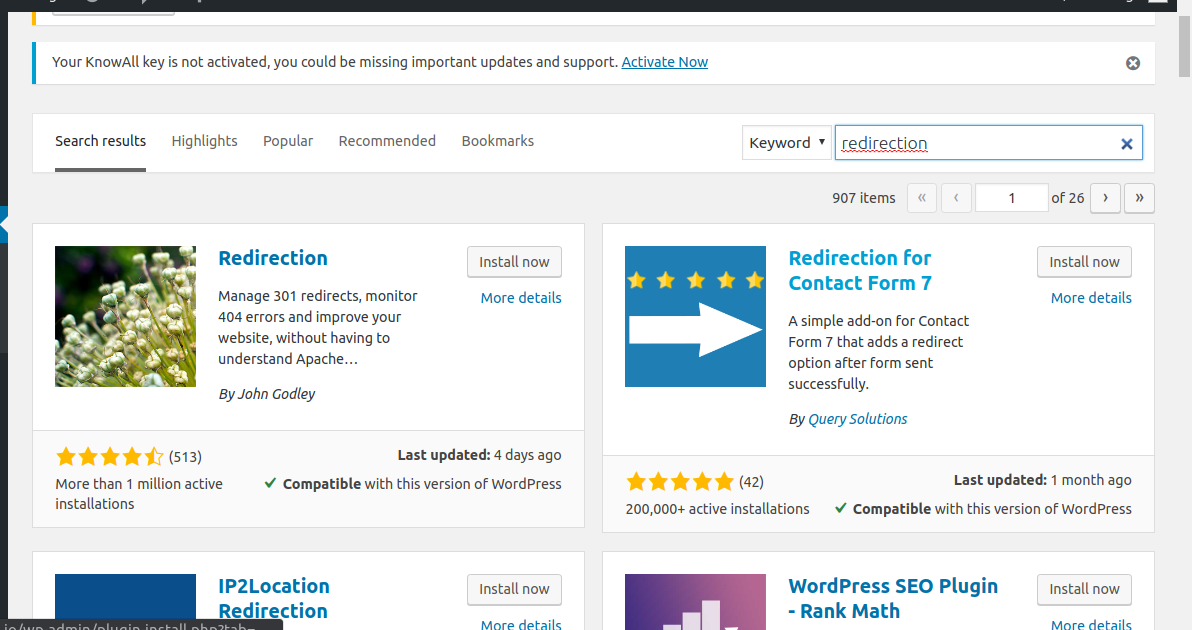Open the Keyword search type dropdown

coord(787,143)
